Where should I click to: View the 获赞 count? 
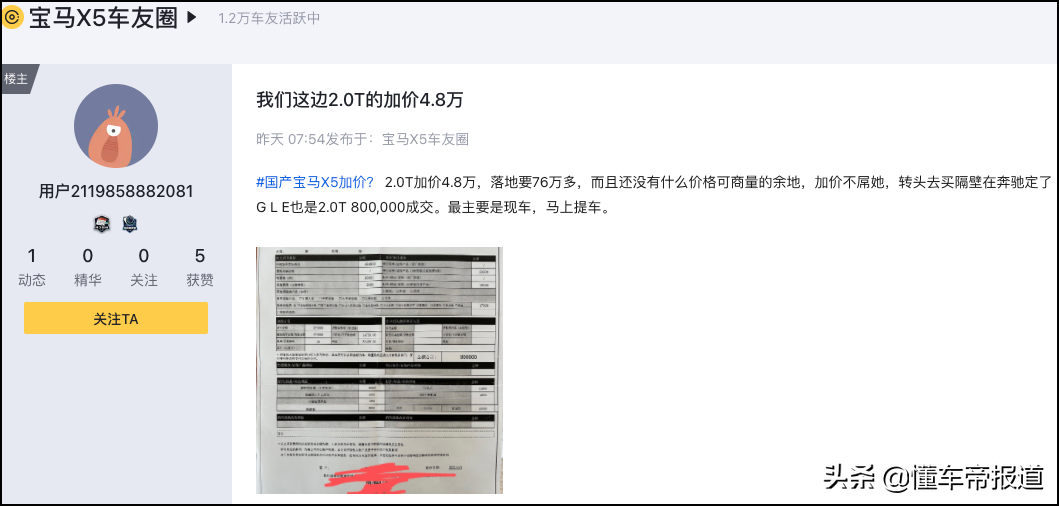[x=200, y=268]
